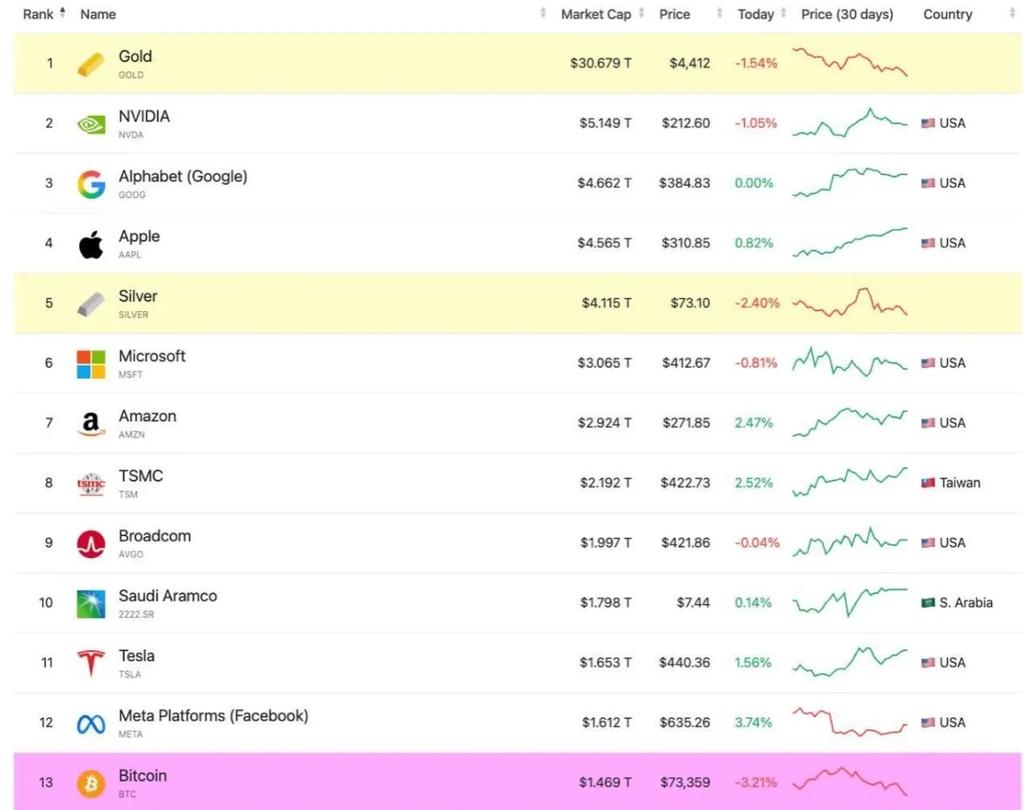The image size is (1024, 810).
Task: Open the Saudi Aramco link
Action: click(168, 596)
